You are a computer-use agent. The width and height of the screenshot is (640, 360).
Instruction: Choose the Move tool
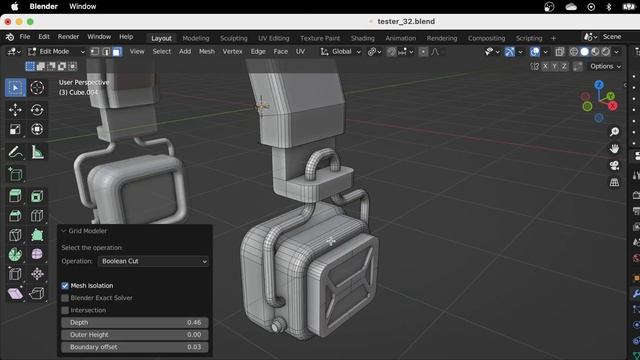(16, 110)
